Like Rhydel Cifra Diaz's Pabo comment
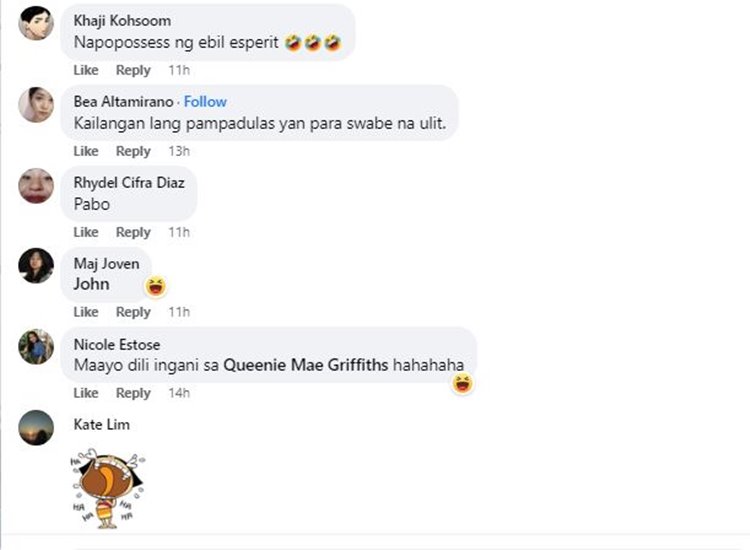 [x=86, y=232]
